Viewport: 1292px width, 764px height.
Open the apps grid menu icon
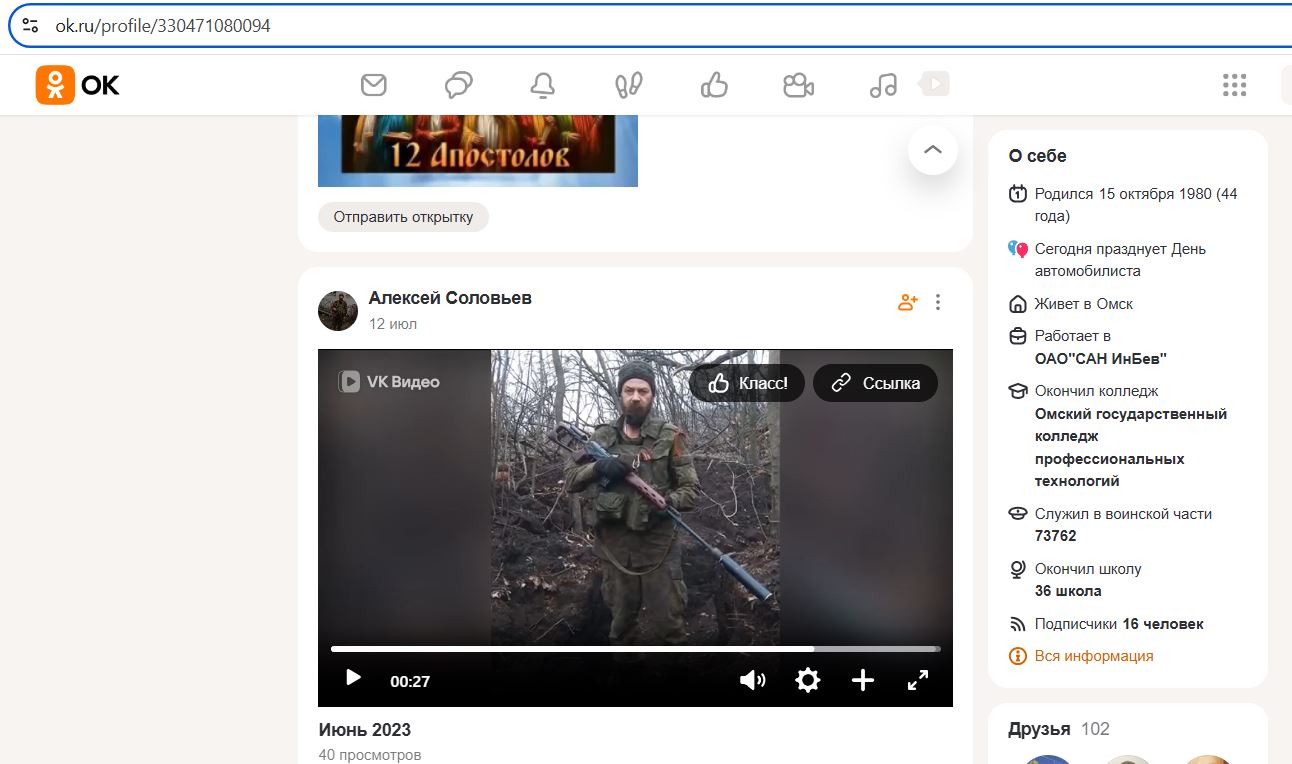[x=1235, y=85]
